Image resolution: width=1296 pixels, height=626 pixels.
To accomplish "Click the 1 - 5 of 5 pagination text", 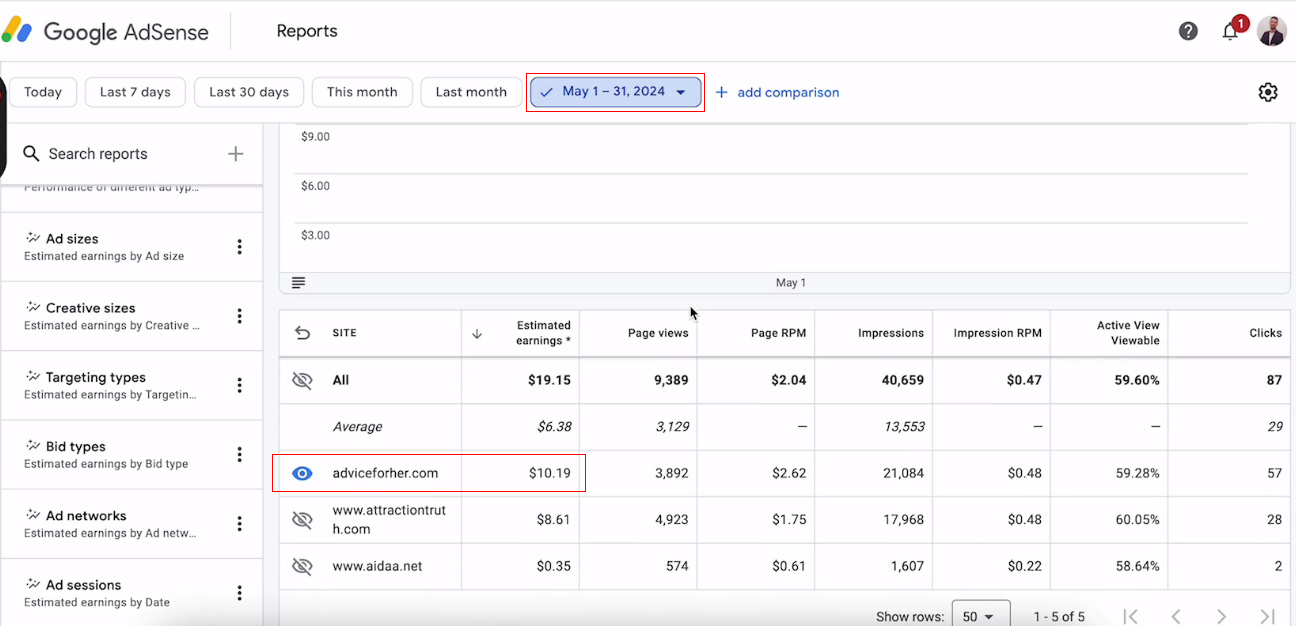I will click(1059, 616).
